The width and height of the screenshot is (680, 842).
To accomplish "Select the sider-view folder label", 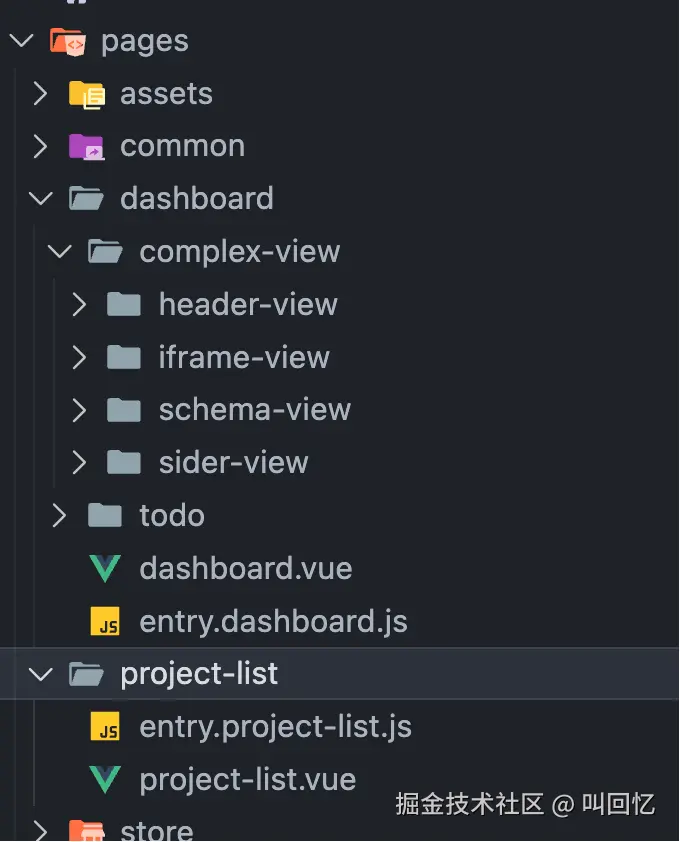I will click(233, 463).
